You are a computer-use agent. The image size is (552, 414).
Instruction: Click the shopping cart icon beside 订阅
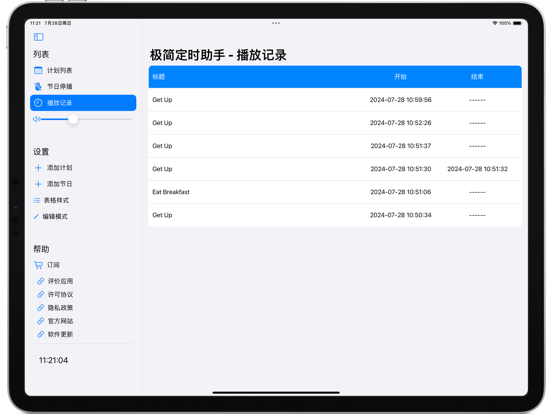click(x=38, y=265)
